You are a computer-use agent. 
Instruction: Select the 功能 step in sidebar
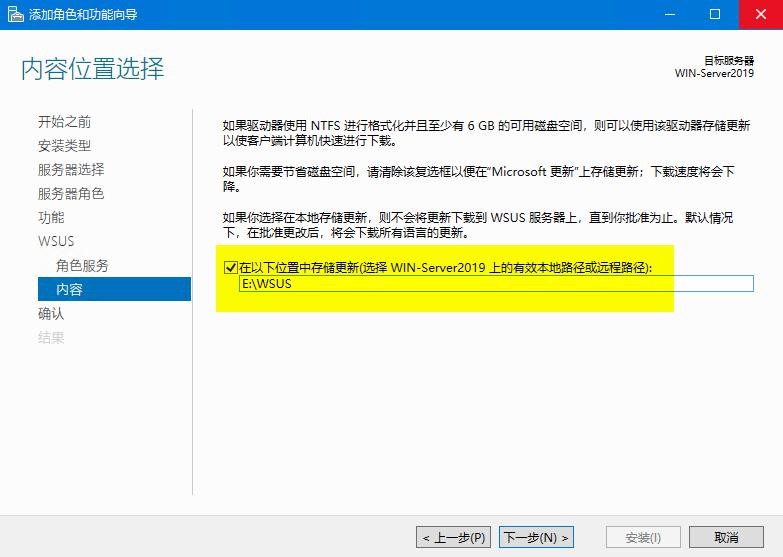pyautogui.click(x=51, y=218)
